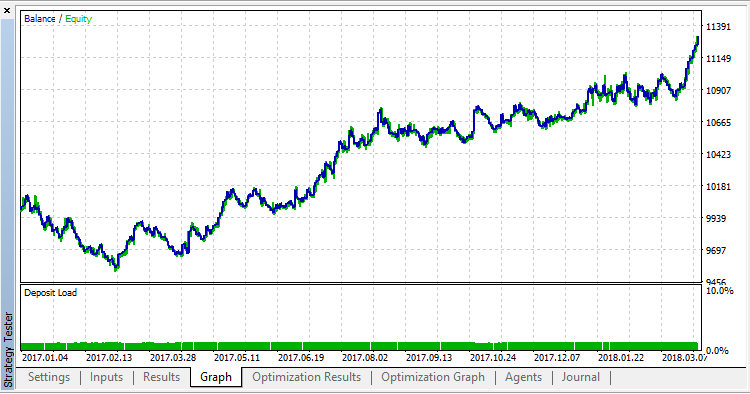The height and width of the screenshot is (394, 750).
Task: Click the 10907 axis value
Action: point(718,91)
